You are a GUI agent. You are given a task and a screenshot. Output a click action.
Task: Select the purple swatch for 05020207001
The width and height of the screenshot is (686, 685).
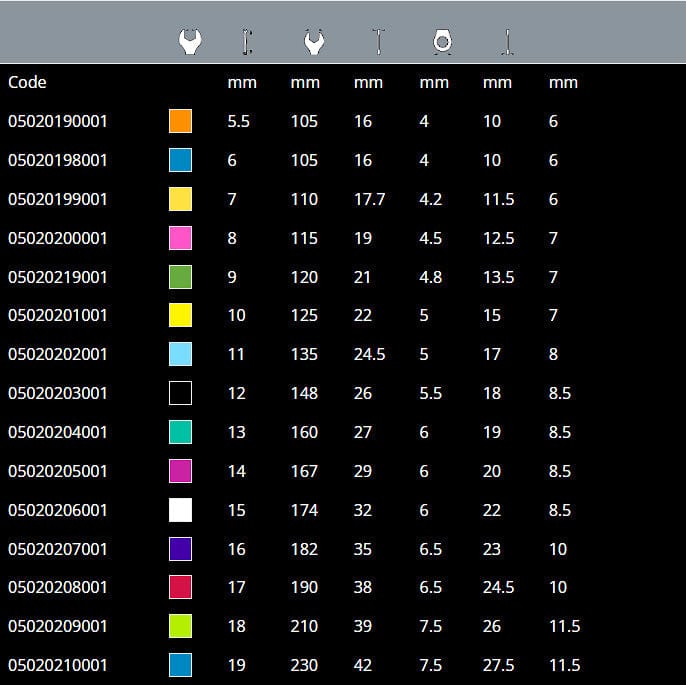(x=180, y=548)
